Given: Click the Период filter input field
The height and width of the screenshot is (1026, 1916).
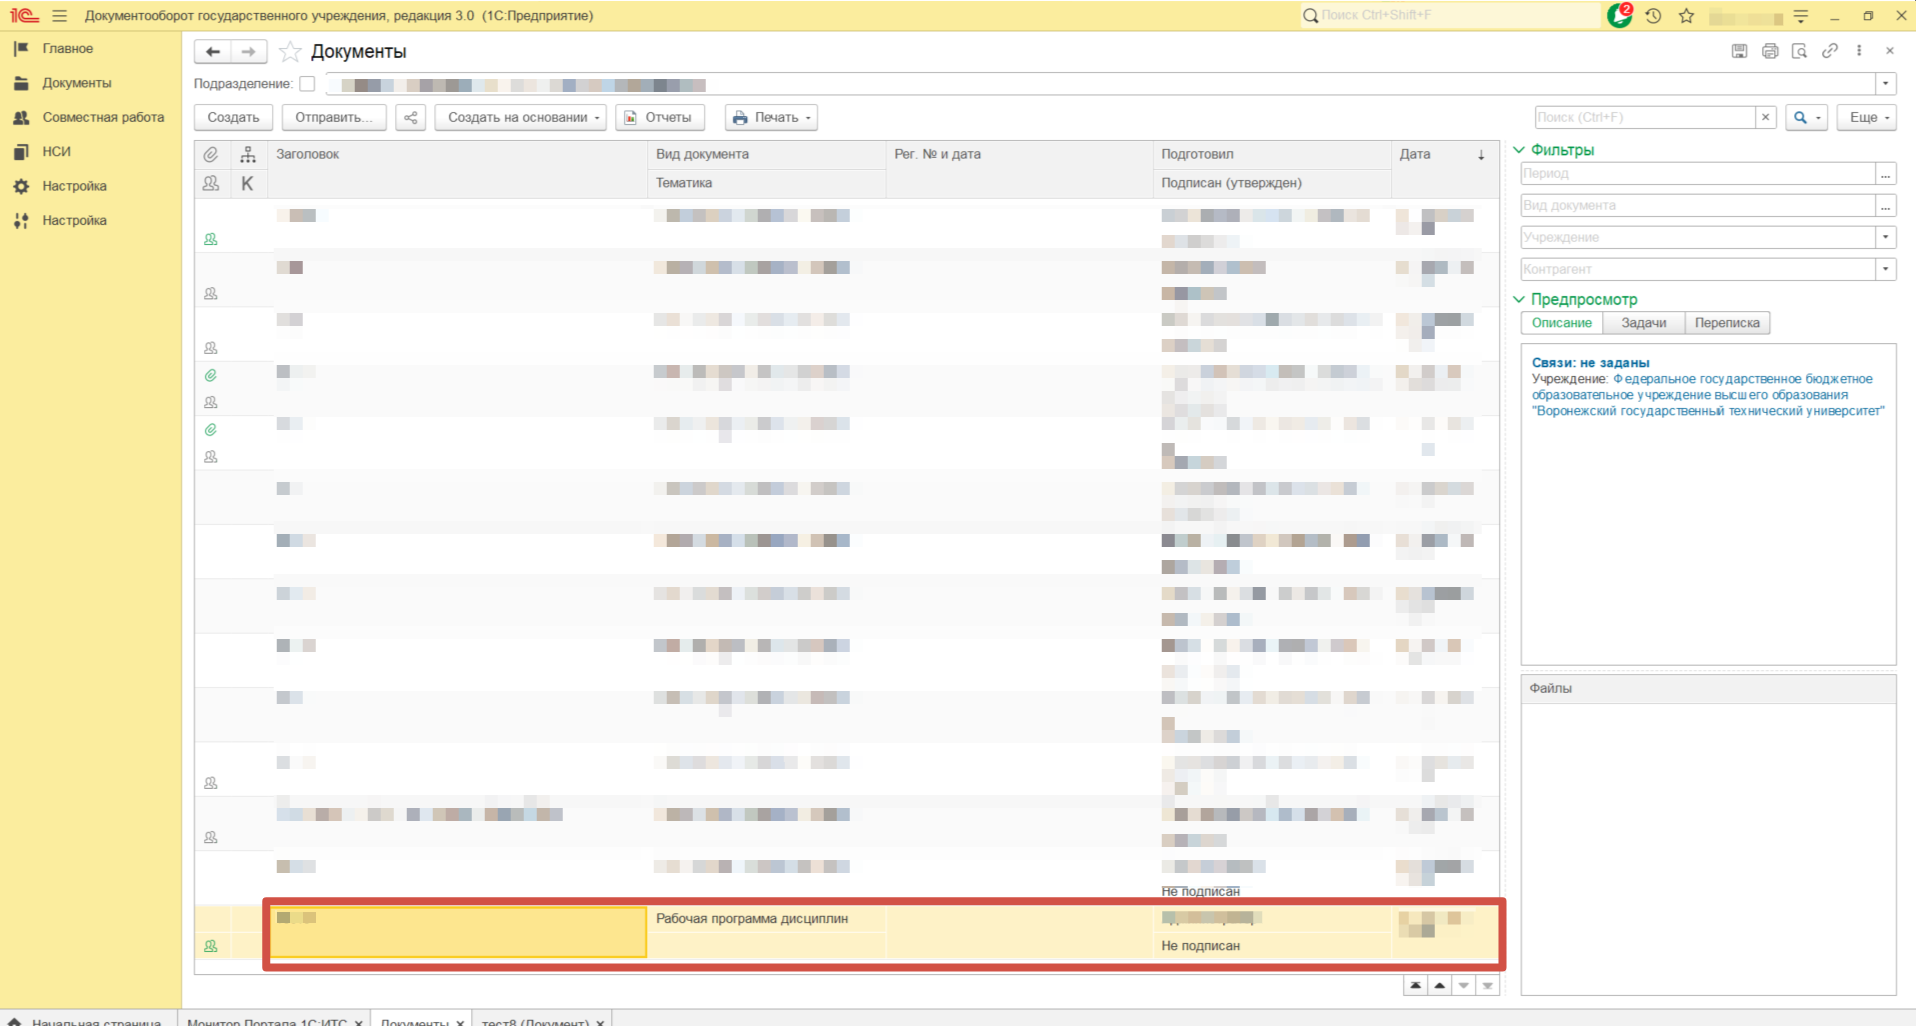Looking at the screenshot, I should pyautogui.click(x=1696, y=174).
